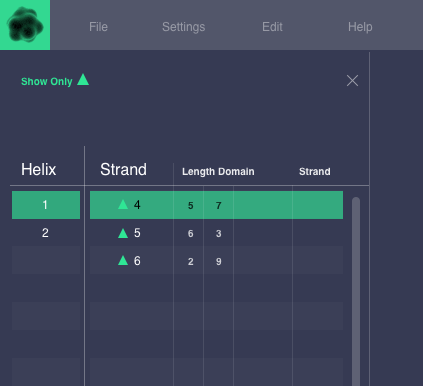423x386 pixels.
Task: Select helix 1 in the list
Action: pyautogui.click(x=46, y=205)
